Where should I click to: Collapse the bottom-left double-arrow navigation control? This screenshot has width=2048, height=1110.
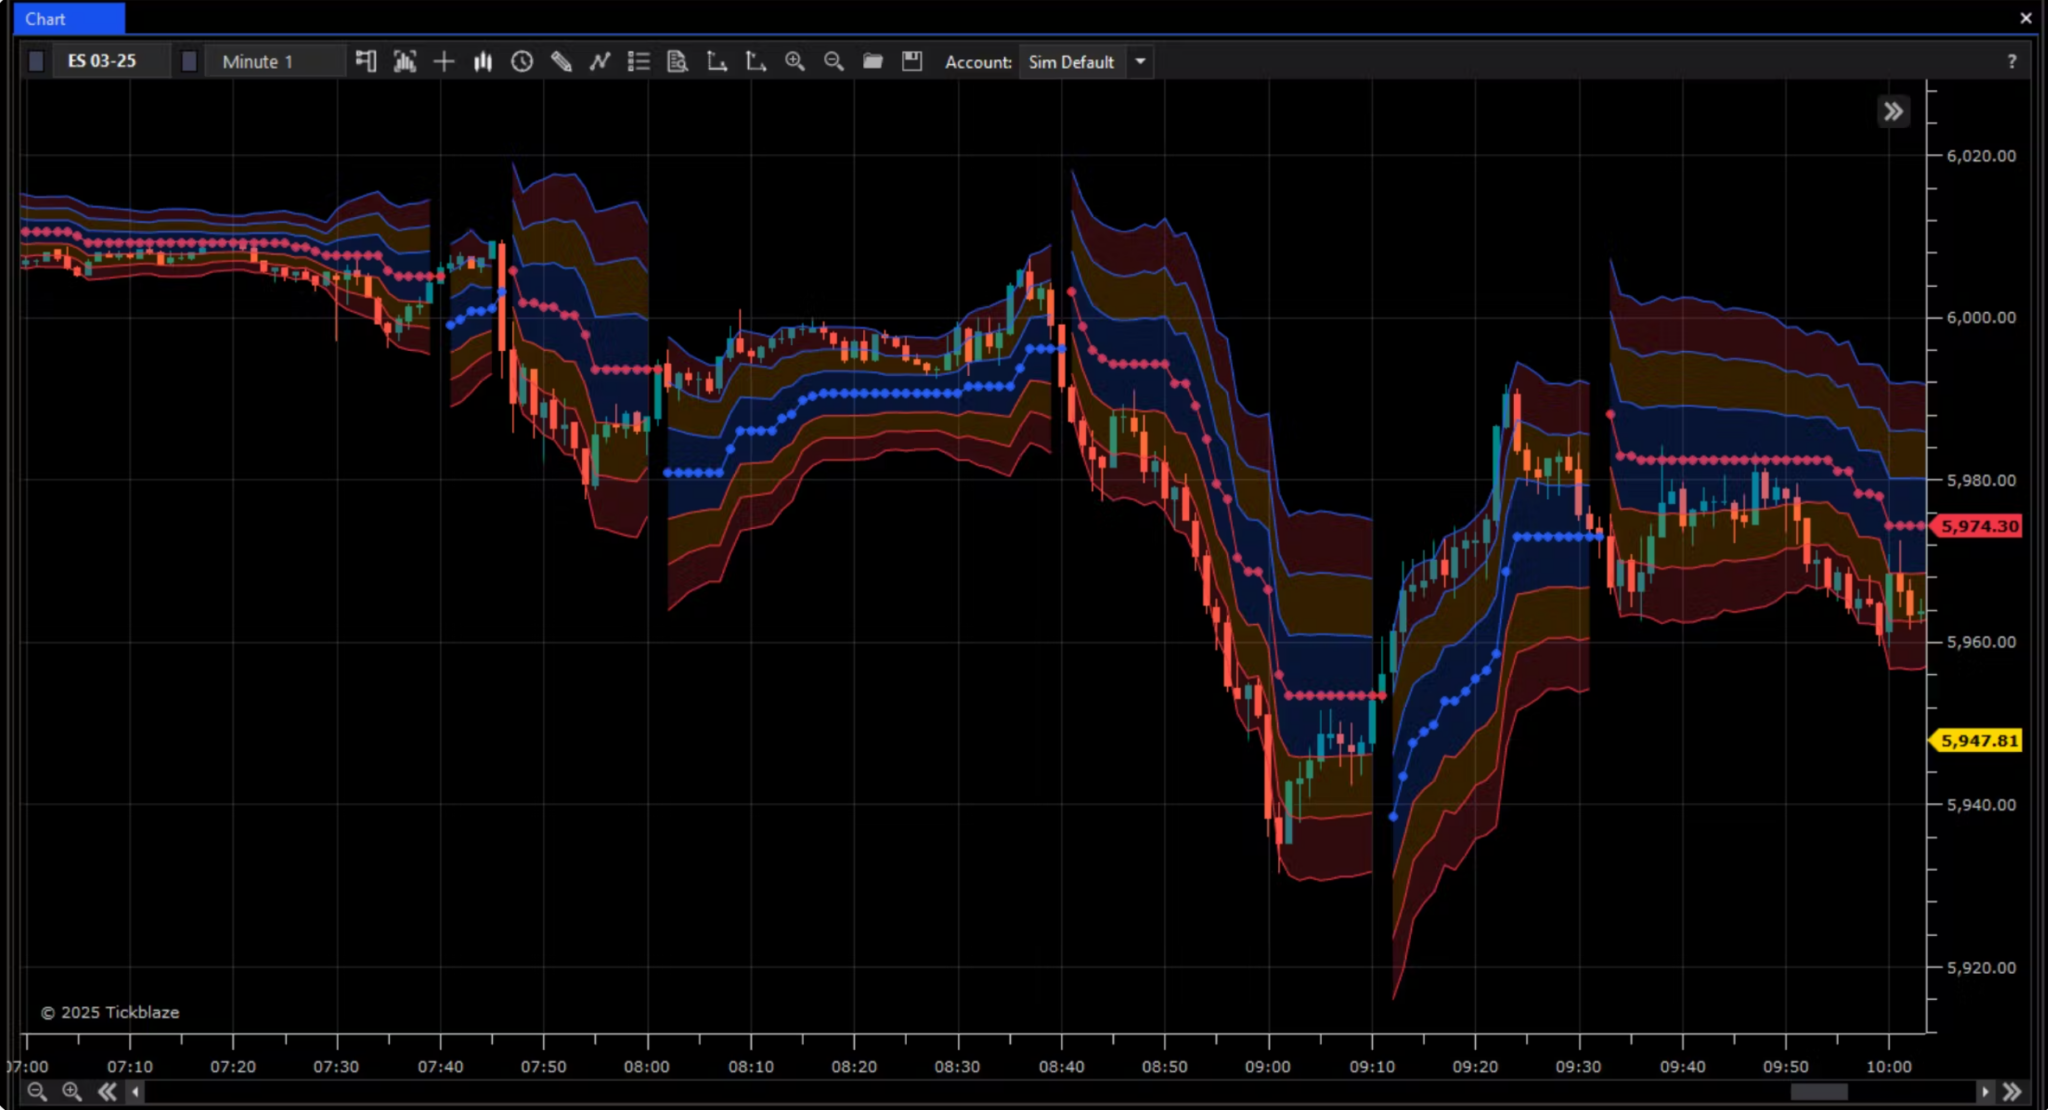tap(107, 1092)
